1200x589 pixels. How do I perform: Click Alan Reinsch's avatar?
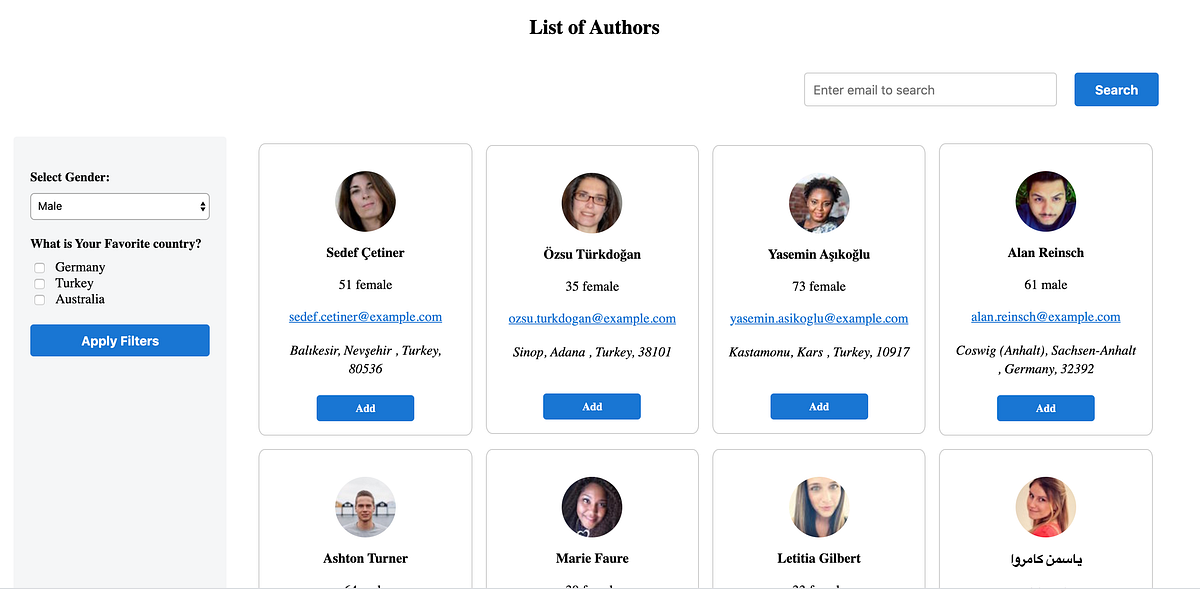1046,201
